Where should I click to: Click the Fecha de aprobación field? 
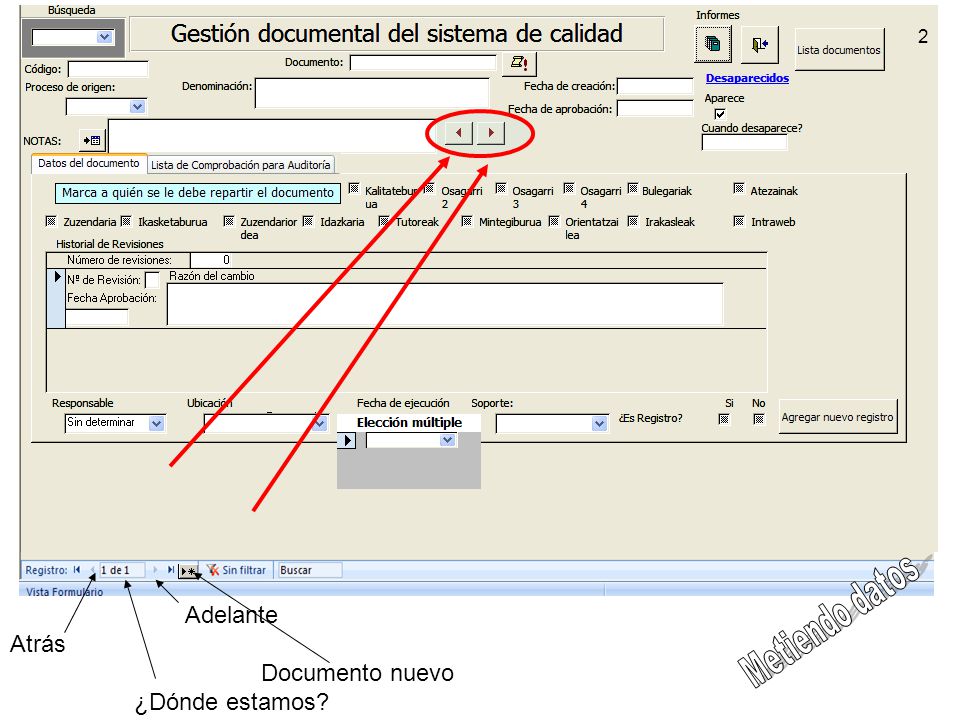click(654, 108)
